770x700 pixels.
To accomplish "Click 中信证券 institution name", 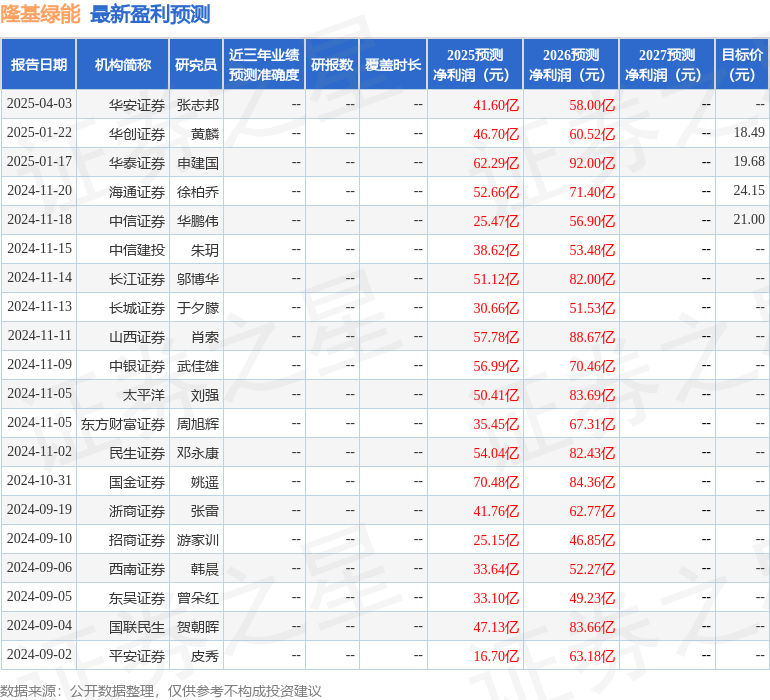I will pos(137,221).
